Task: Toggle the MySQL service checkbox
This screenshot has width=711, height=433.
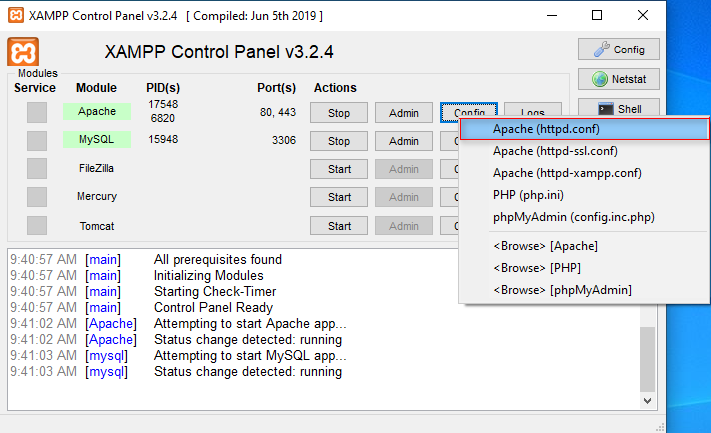Action: [x=37, y=140]
